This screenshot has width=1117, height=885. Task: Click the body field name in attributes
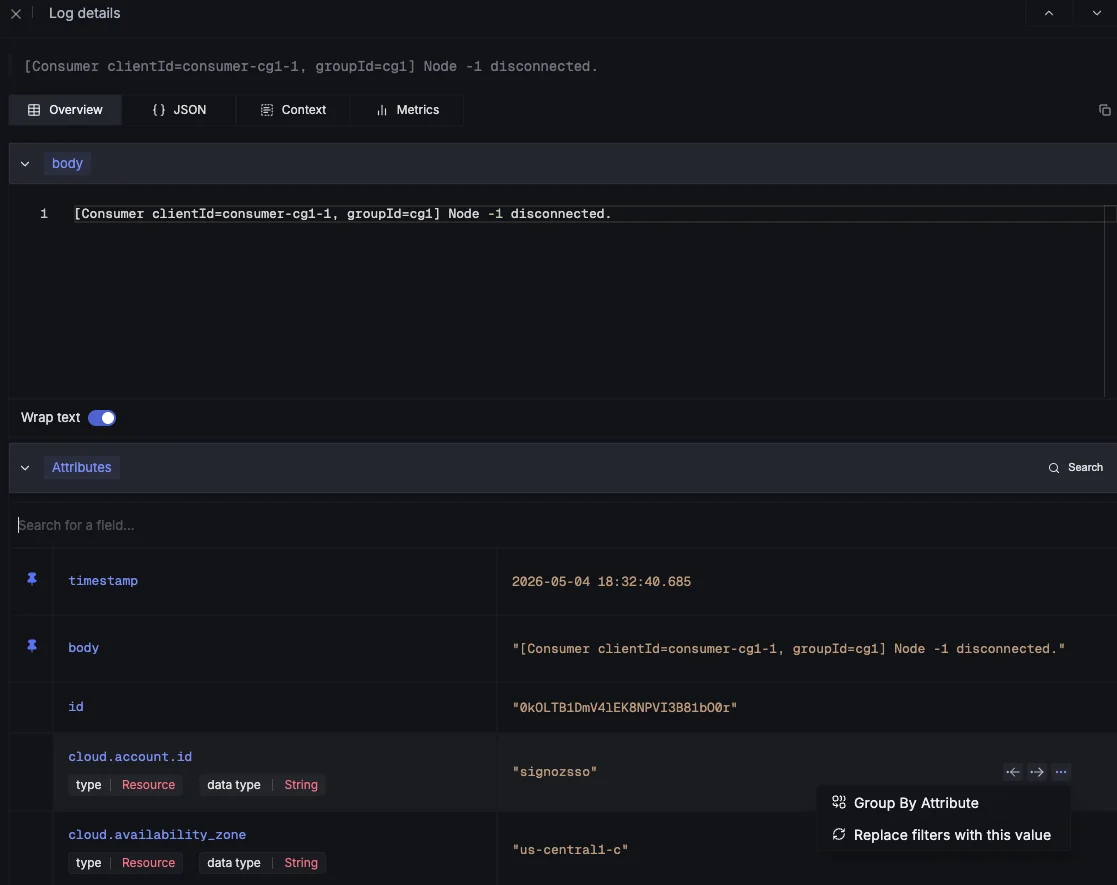(83, 648)
